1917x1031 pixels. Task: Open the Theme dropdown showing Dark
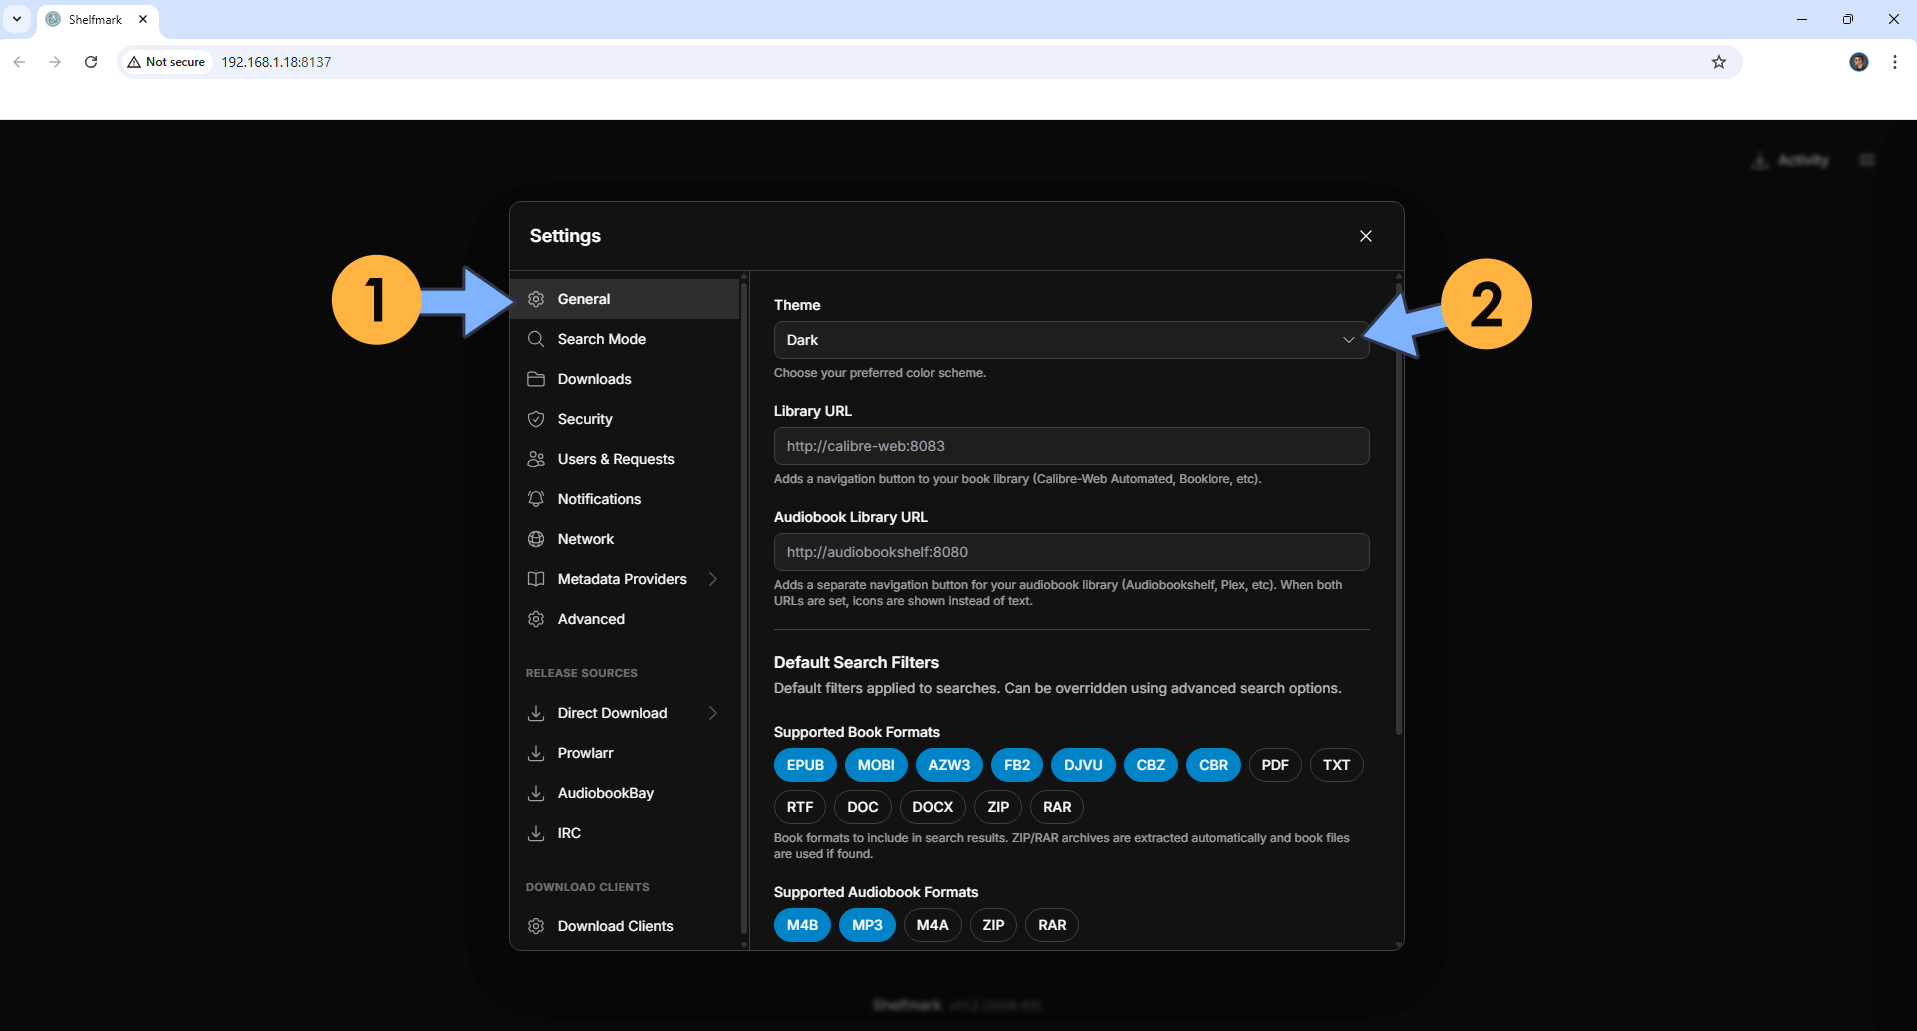tap(1070, 340)
